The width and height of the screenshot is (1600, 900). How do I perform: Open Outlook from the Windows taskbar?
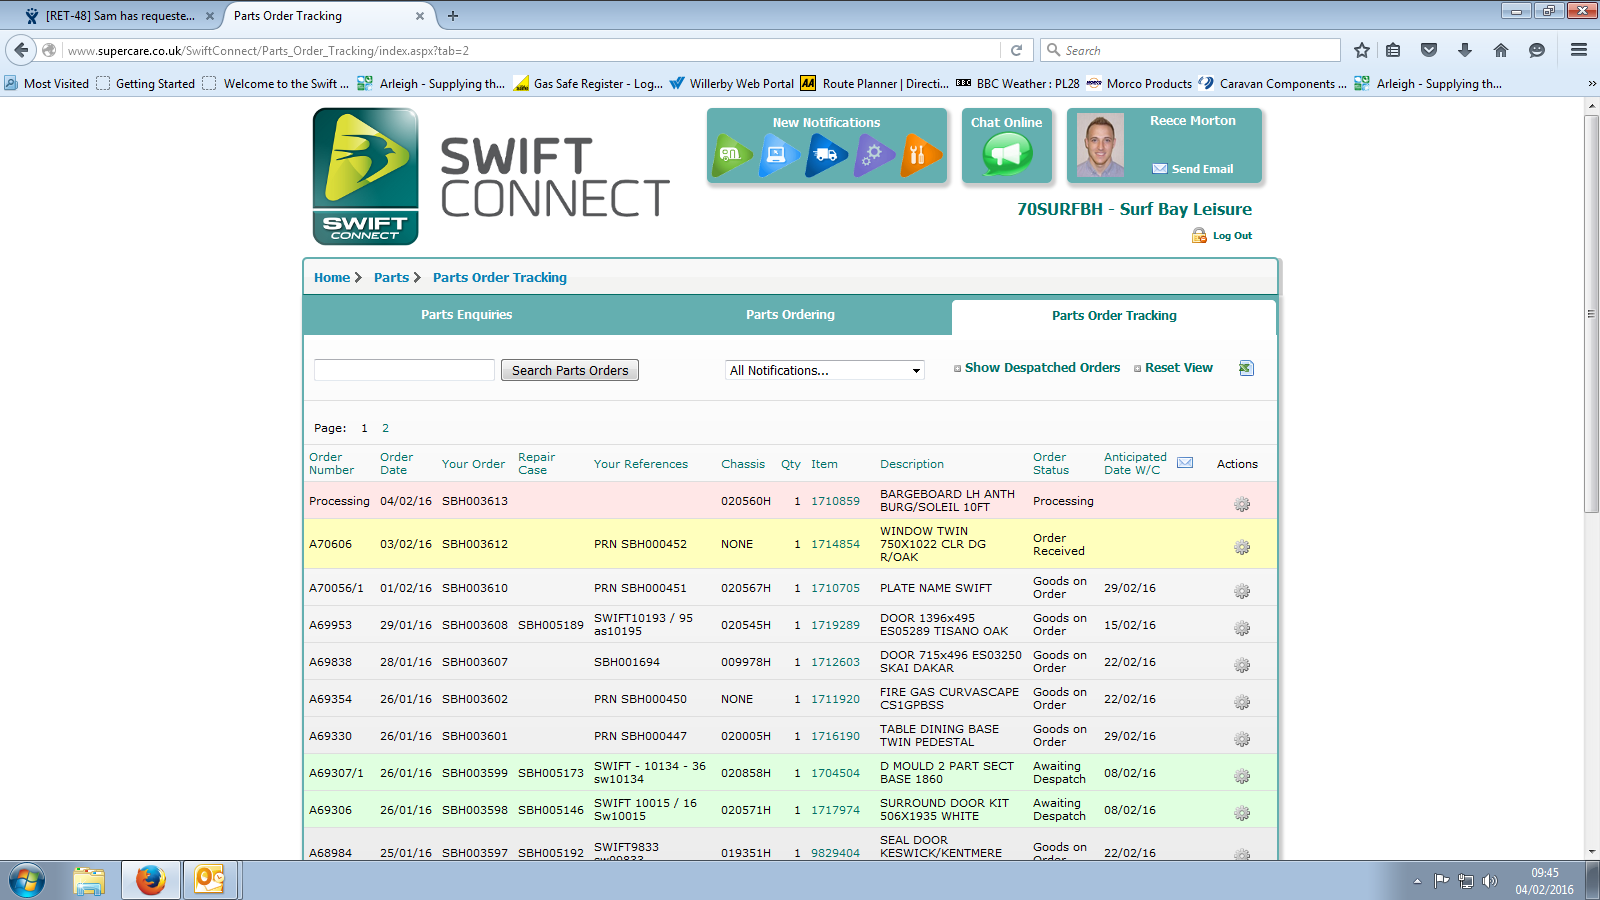click(211, 880)
